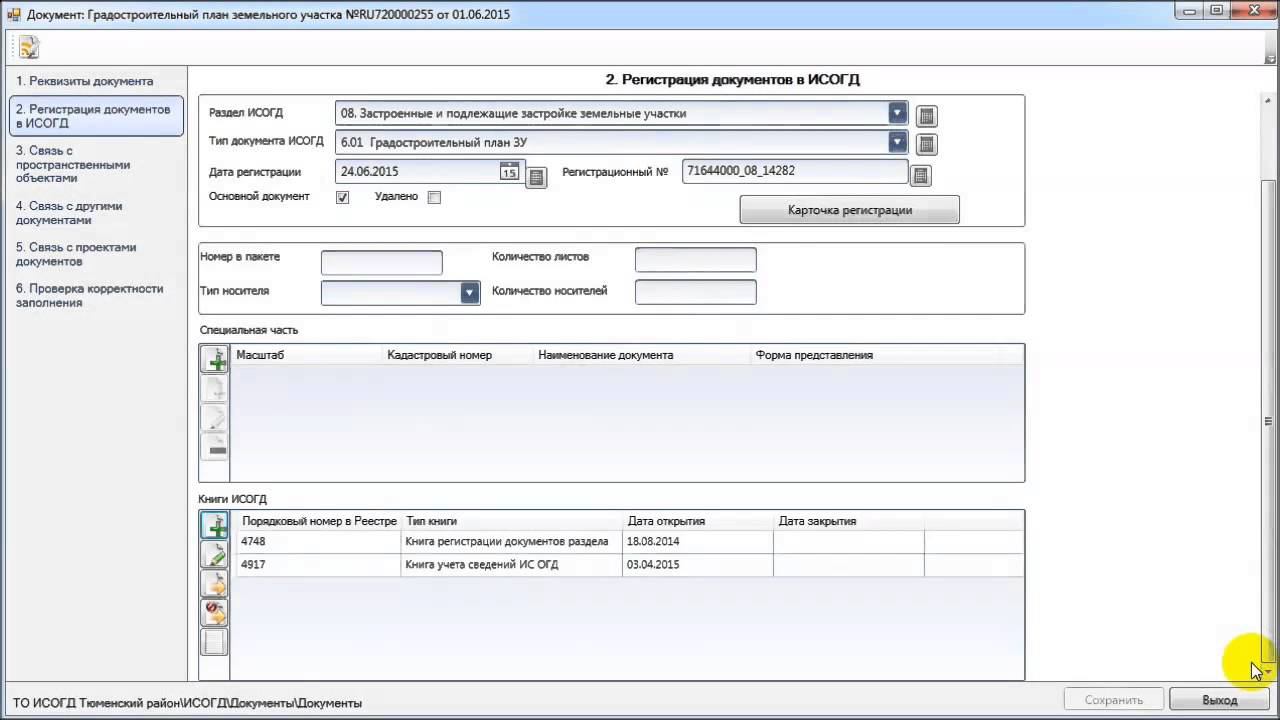
Task: Toggle the Основной документ checkbox
Action: [x=342, y=198]
